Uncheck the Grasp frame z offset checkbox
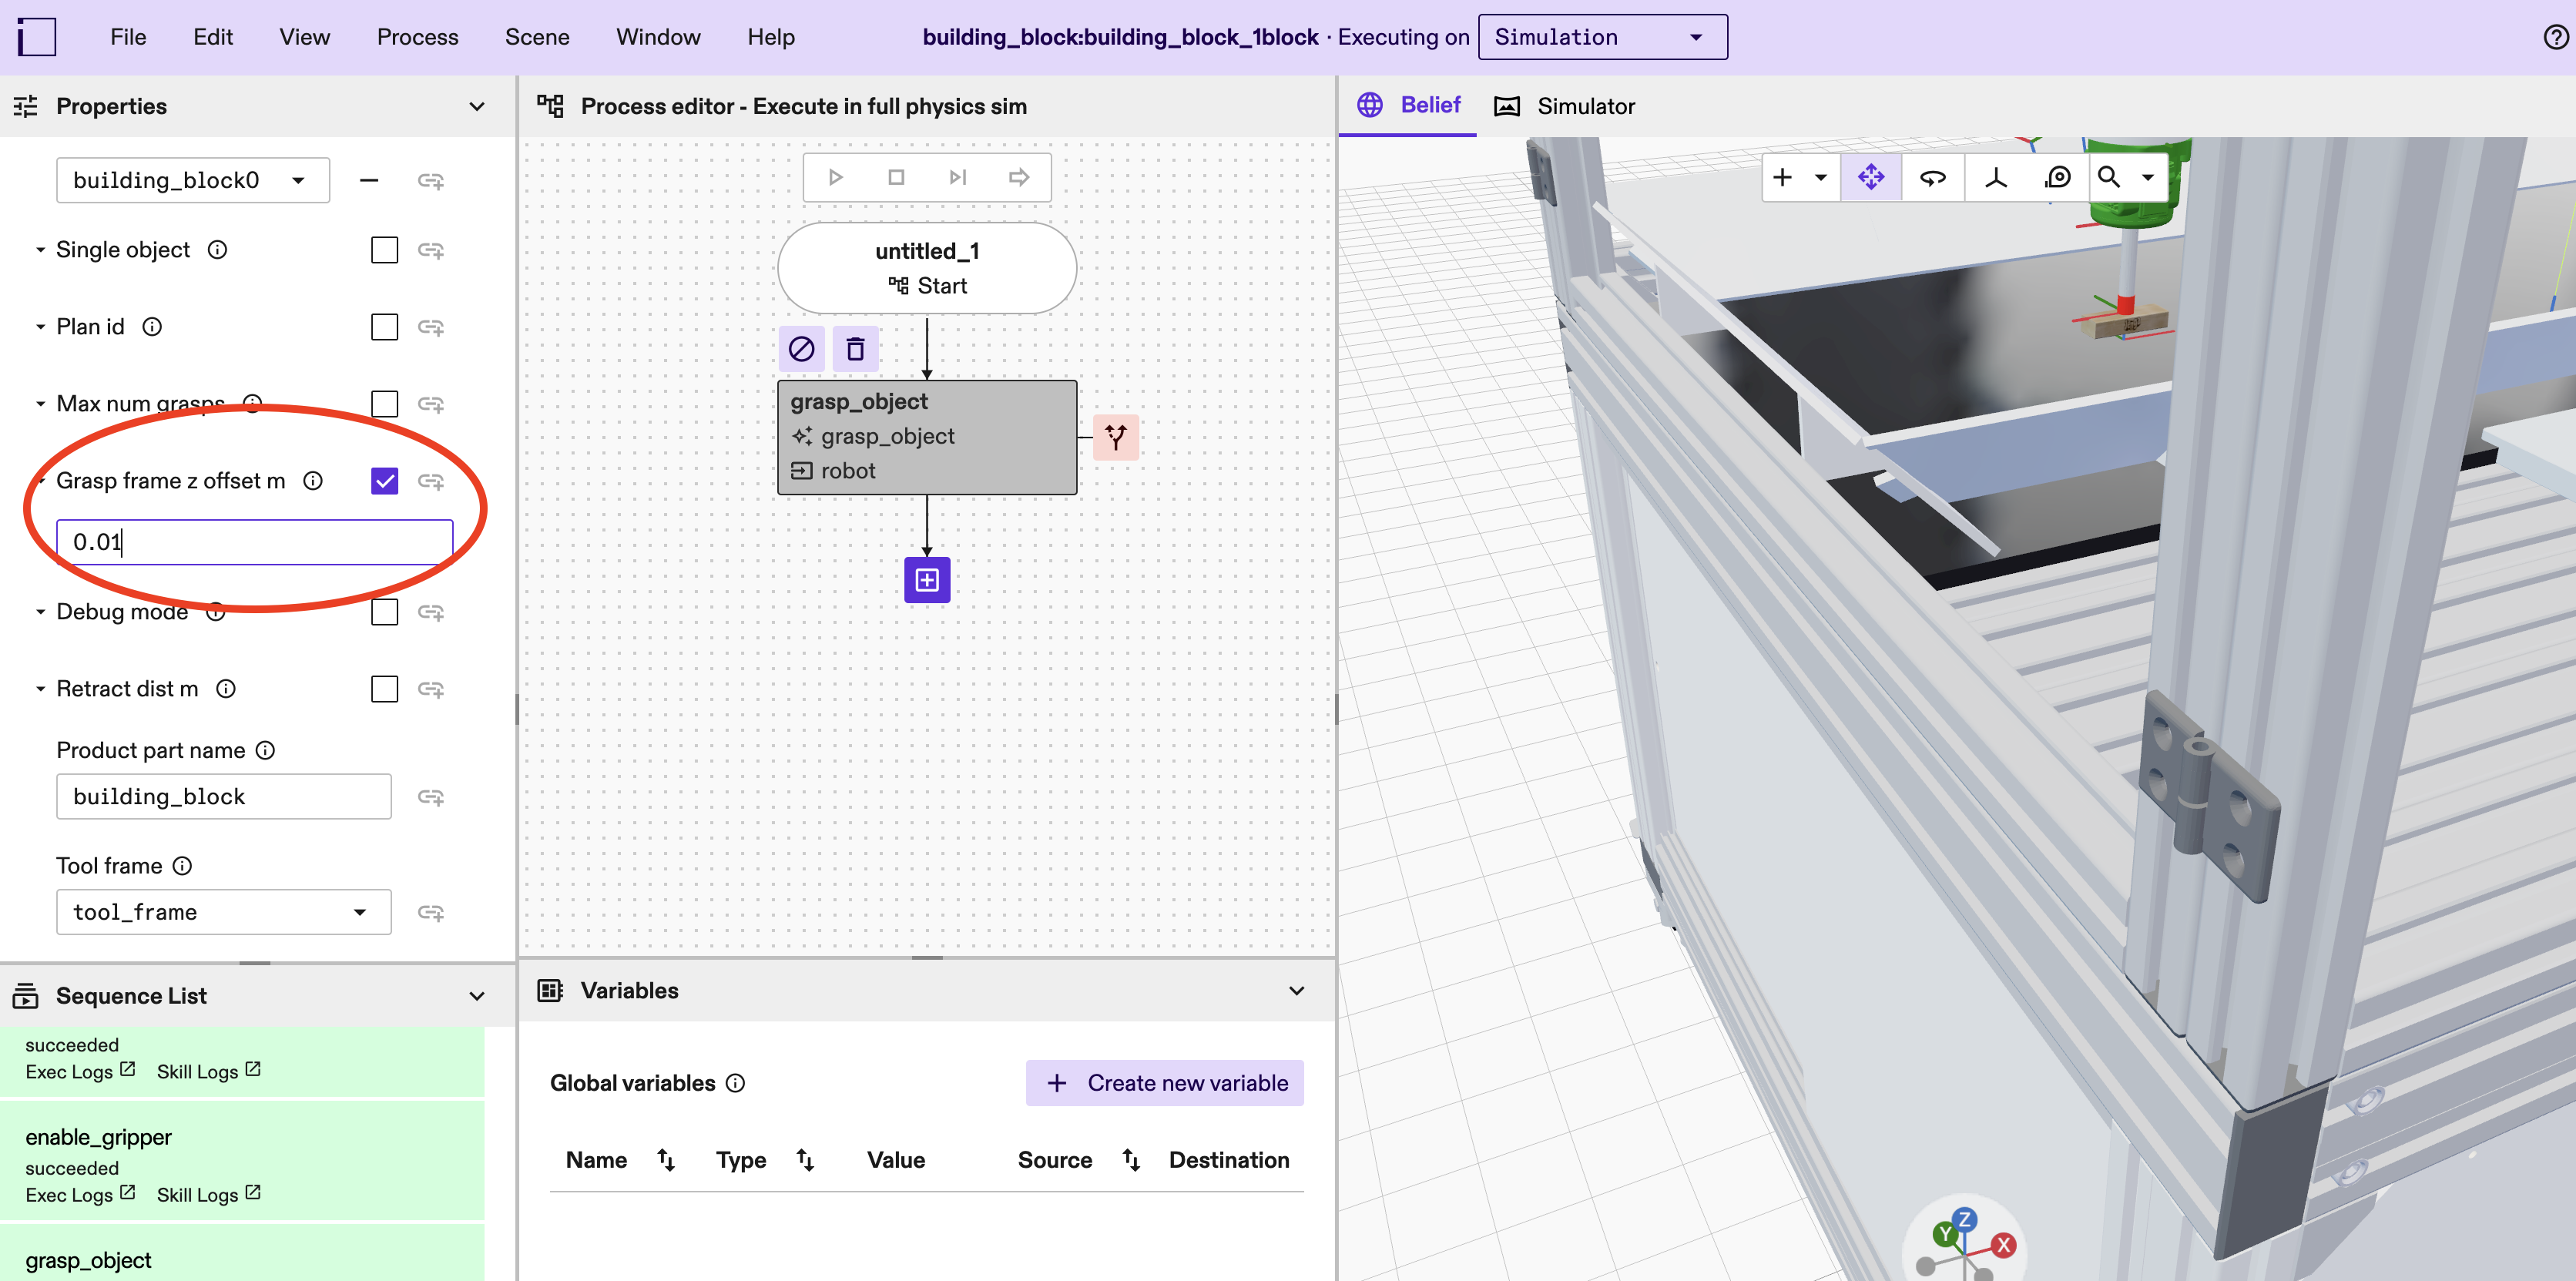The width and height of the screenshot is (2576, 1281). 384,480
